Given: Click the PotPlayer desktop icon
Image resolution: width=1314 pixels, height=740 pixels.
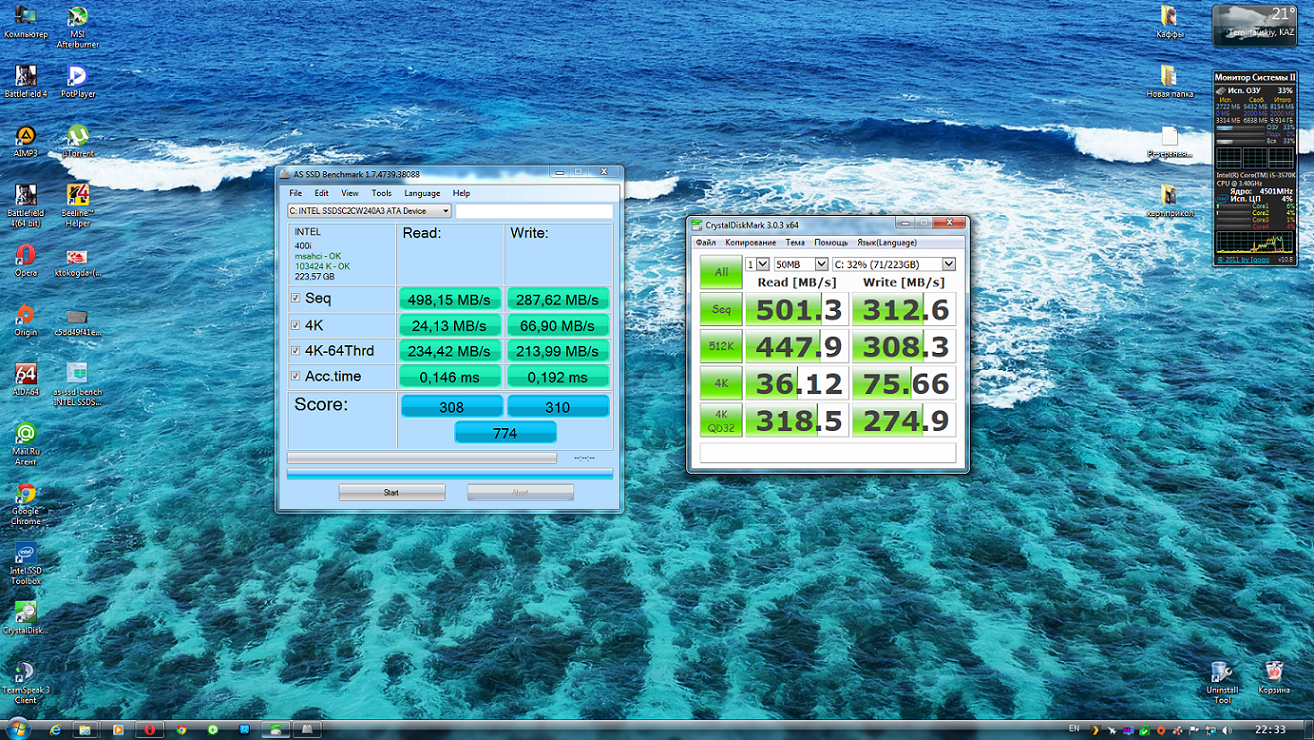Looking at the screenshot, I should pyautogui.click(x=77, y=77).
